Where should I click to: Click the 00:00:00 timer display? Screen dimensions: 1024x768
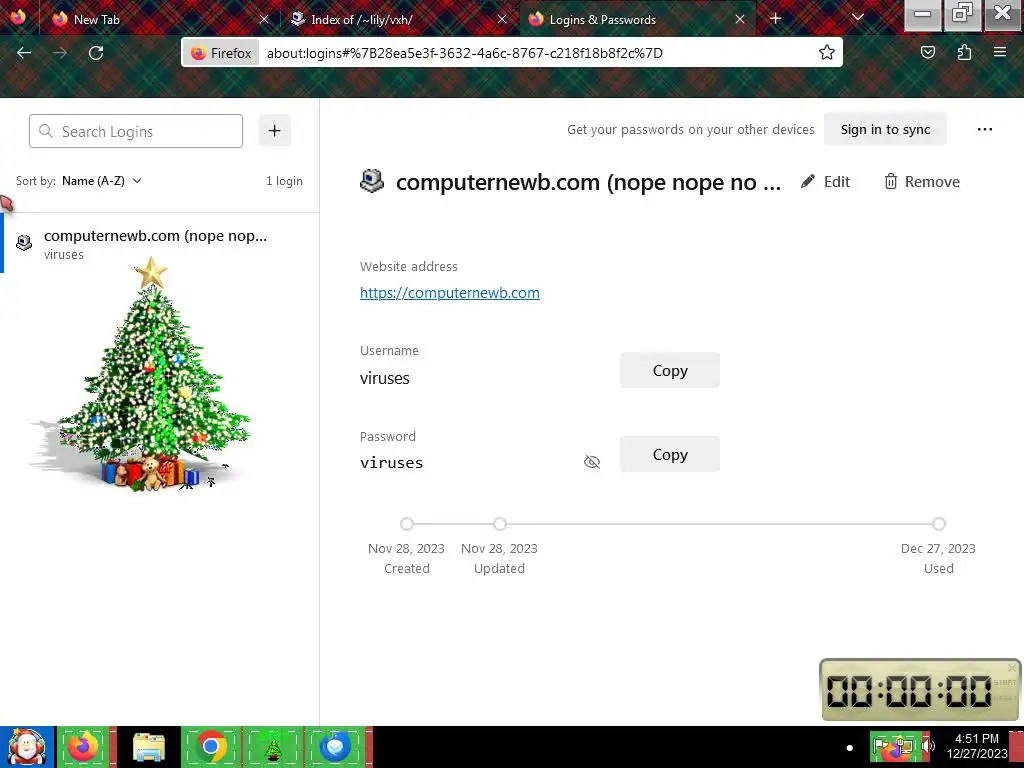point(908,691)
